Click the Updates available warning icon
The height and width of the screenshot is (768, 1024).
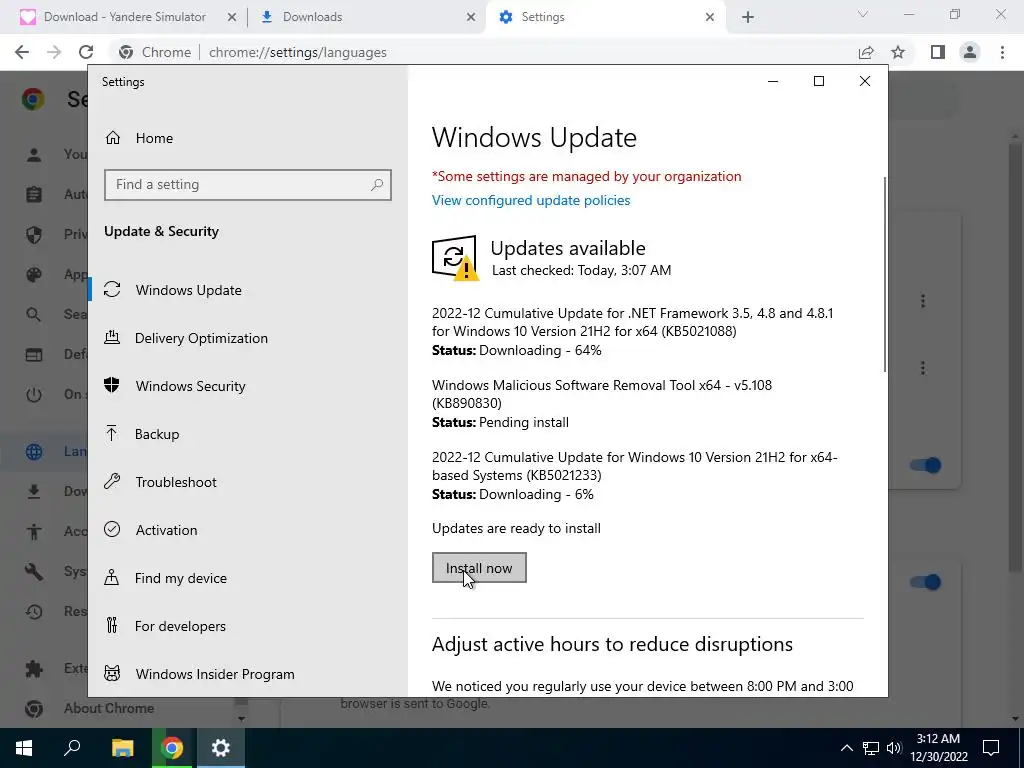pos(455,259)
